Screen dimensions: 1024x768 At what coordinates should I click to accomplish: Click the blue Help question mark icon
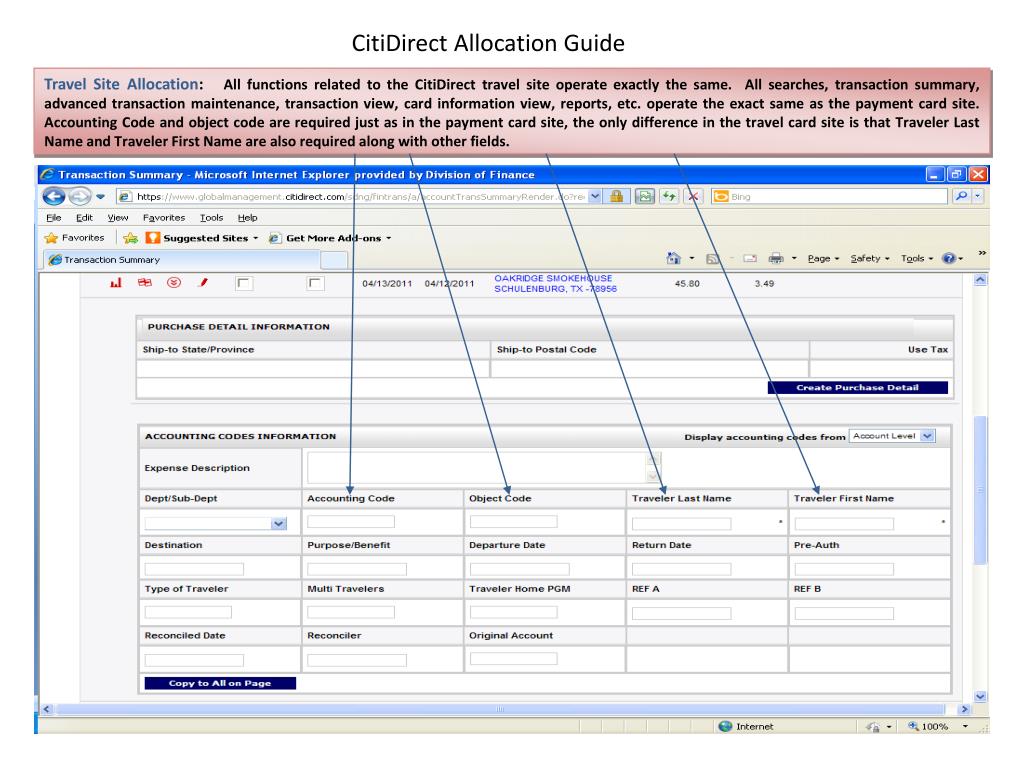pyautogui.click(x=949, y=259)
